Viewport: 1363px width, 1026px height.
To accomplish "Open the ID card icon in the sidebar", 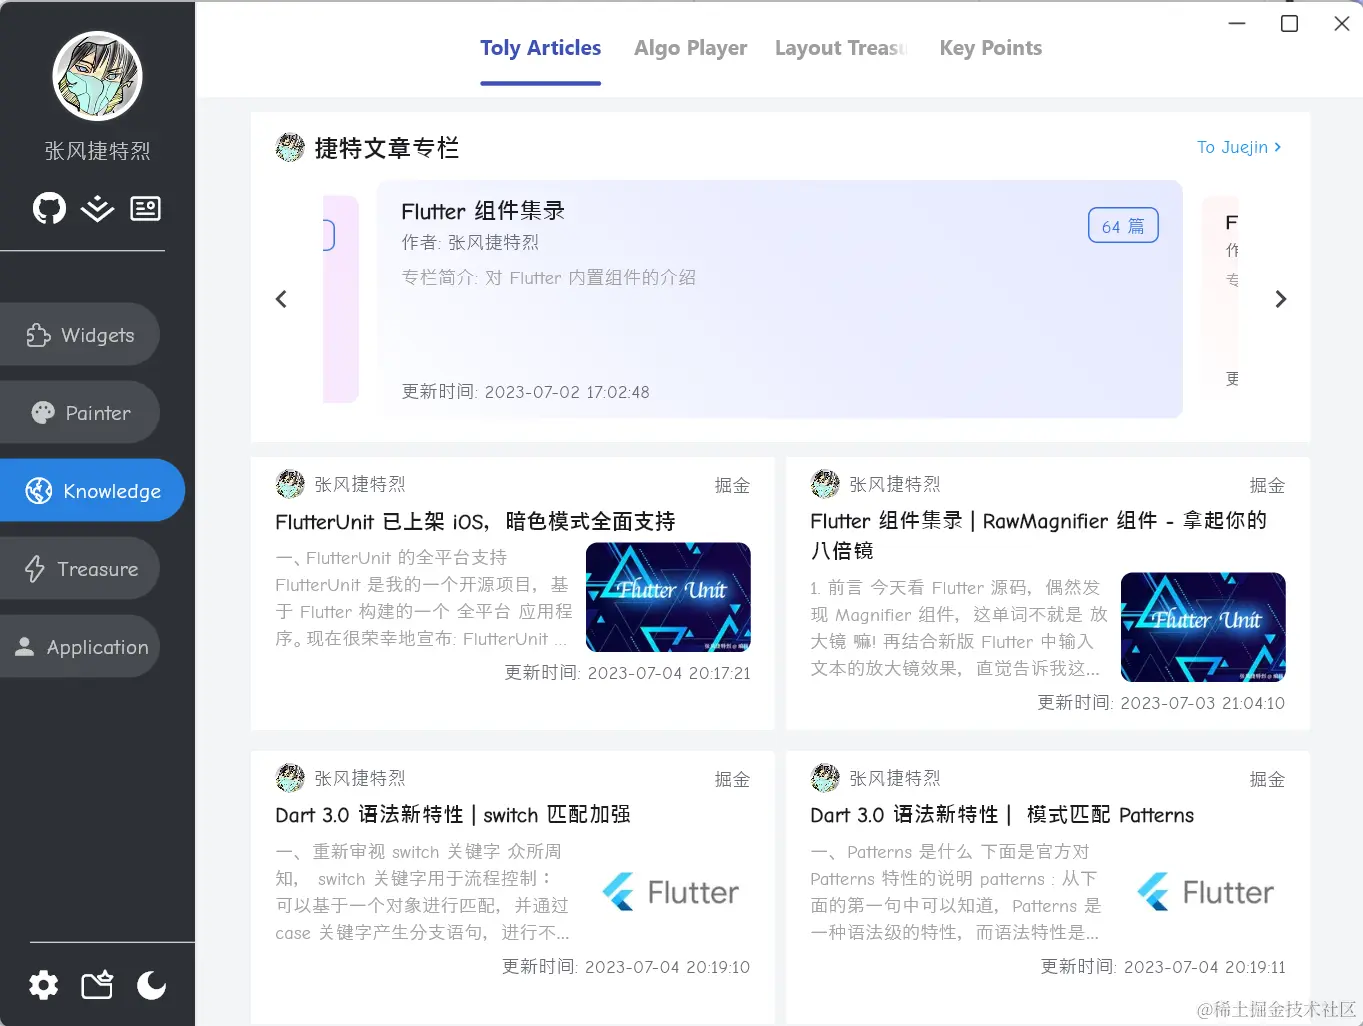I will tap(145, 208).
